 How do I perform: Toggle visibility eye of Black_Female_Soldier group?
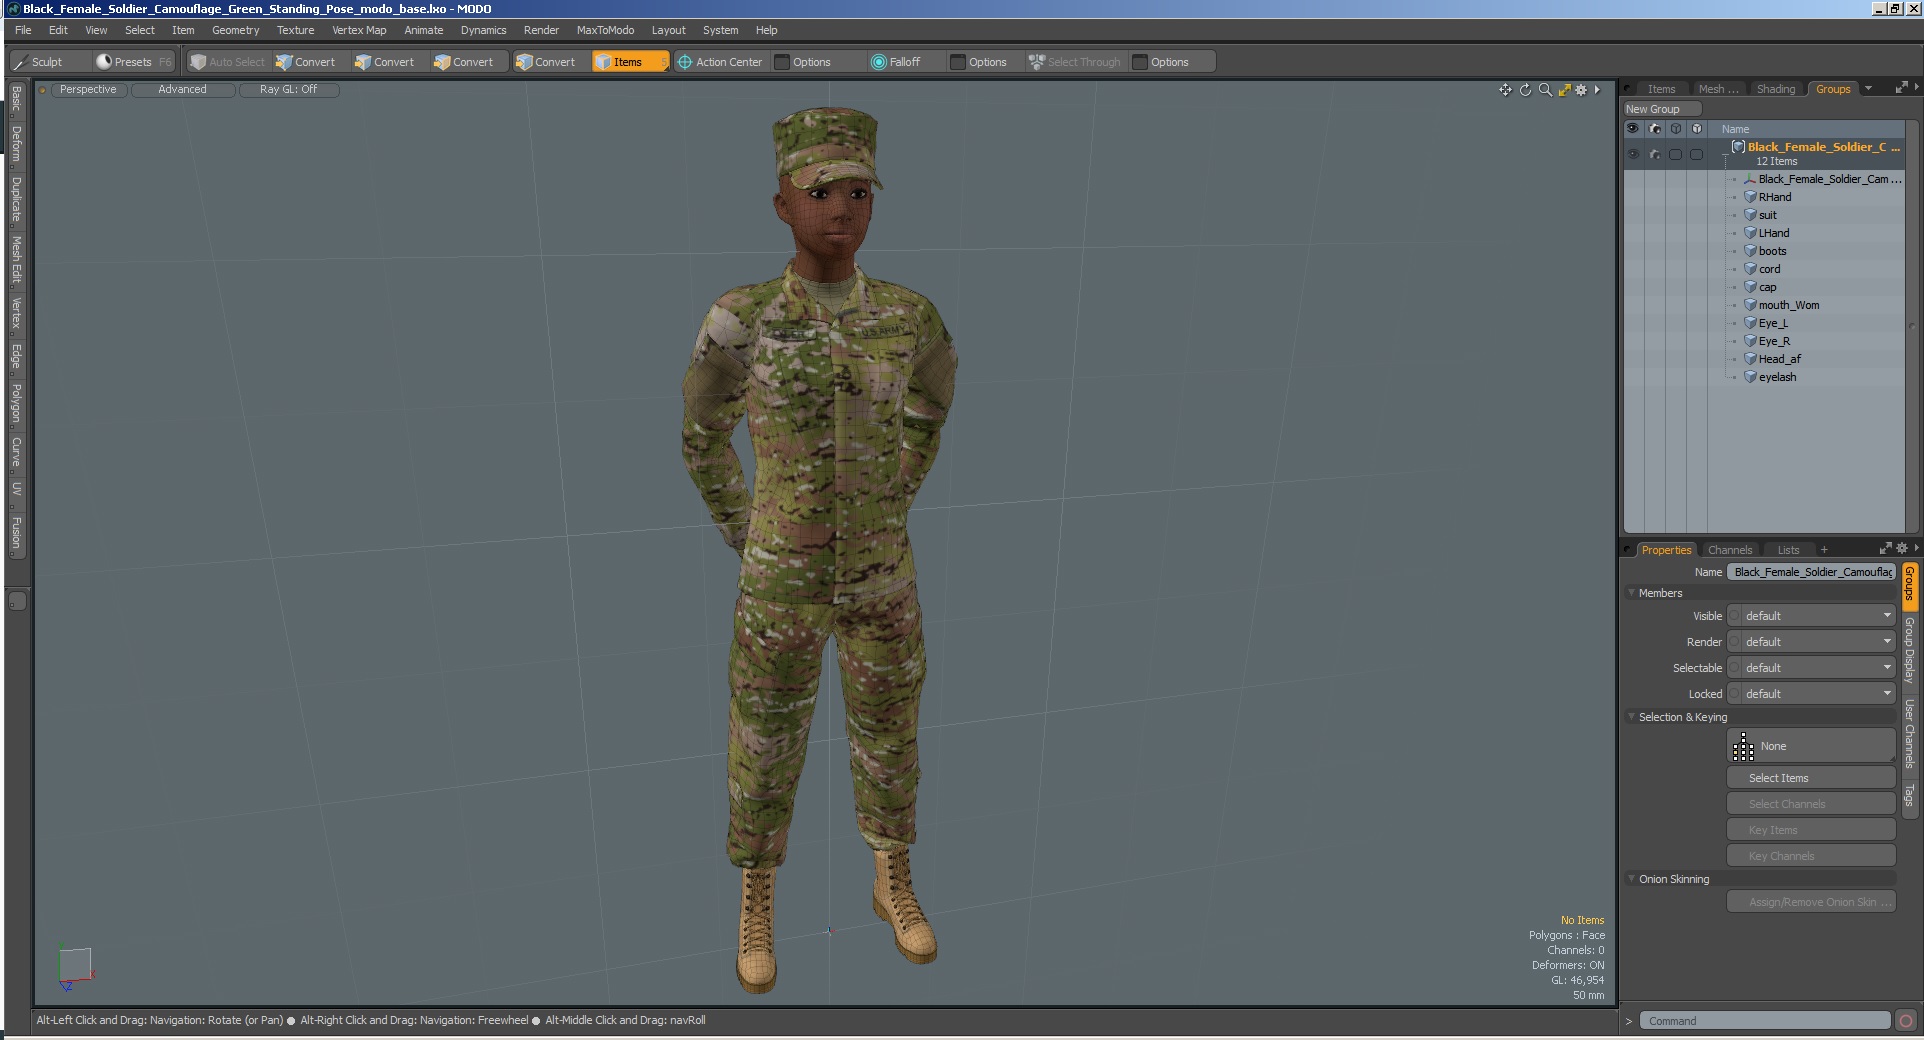pos(1633,154)
